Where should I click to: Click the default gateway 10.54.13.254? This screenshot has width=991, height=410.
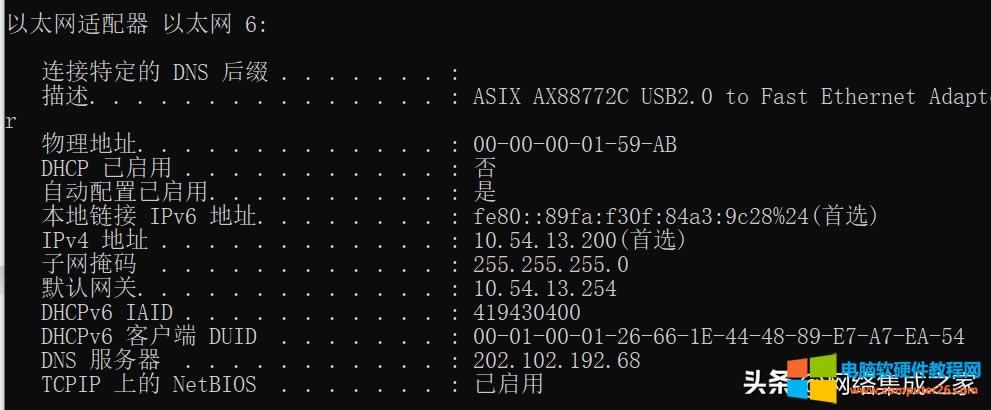coord(545,289)
